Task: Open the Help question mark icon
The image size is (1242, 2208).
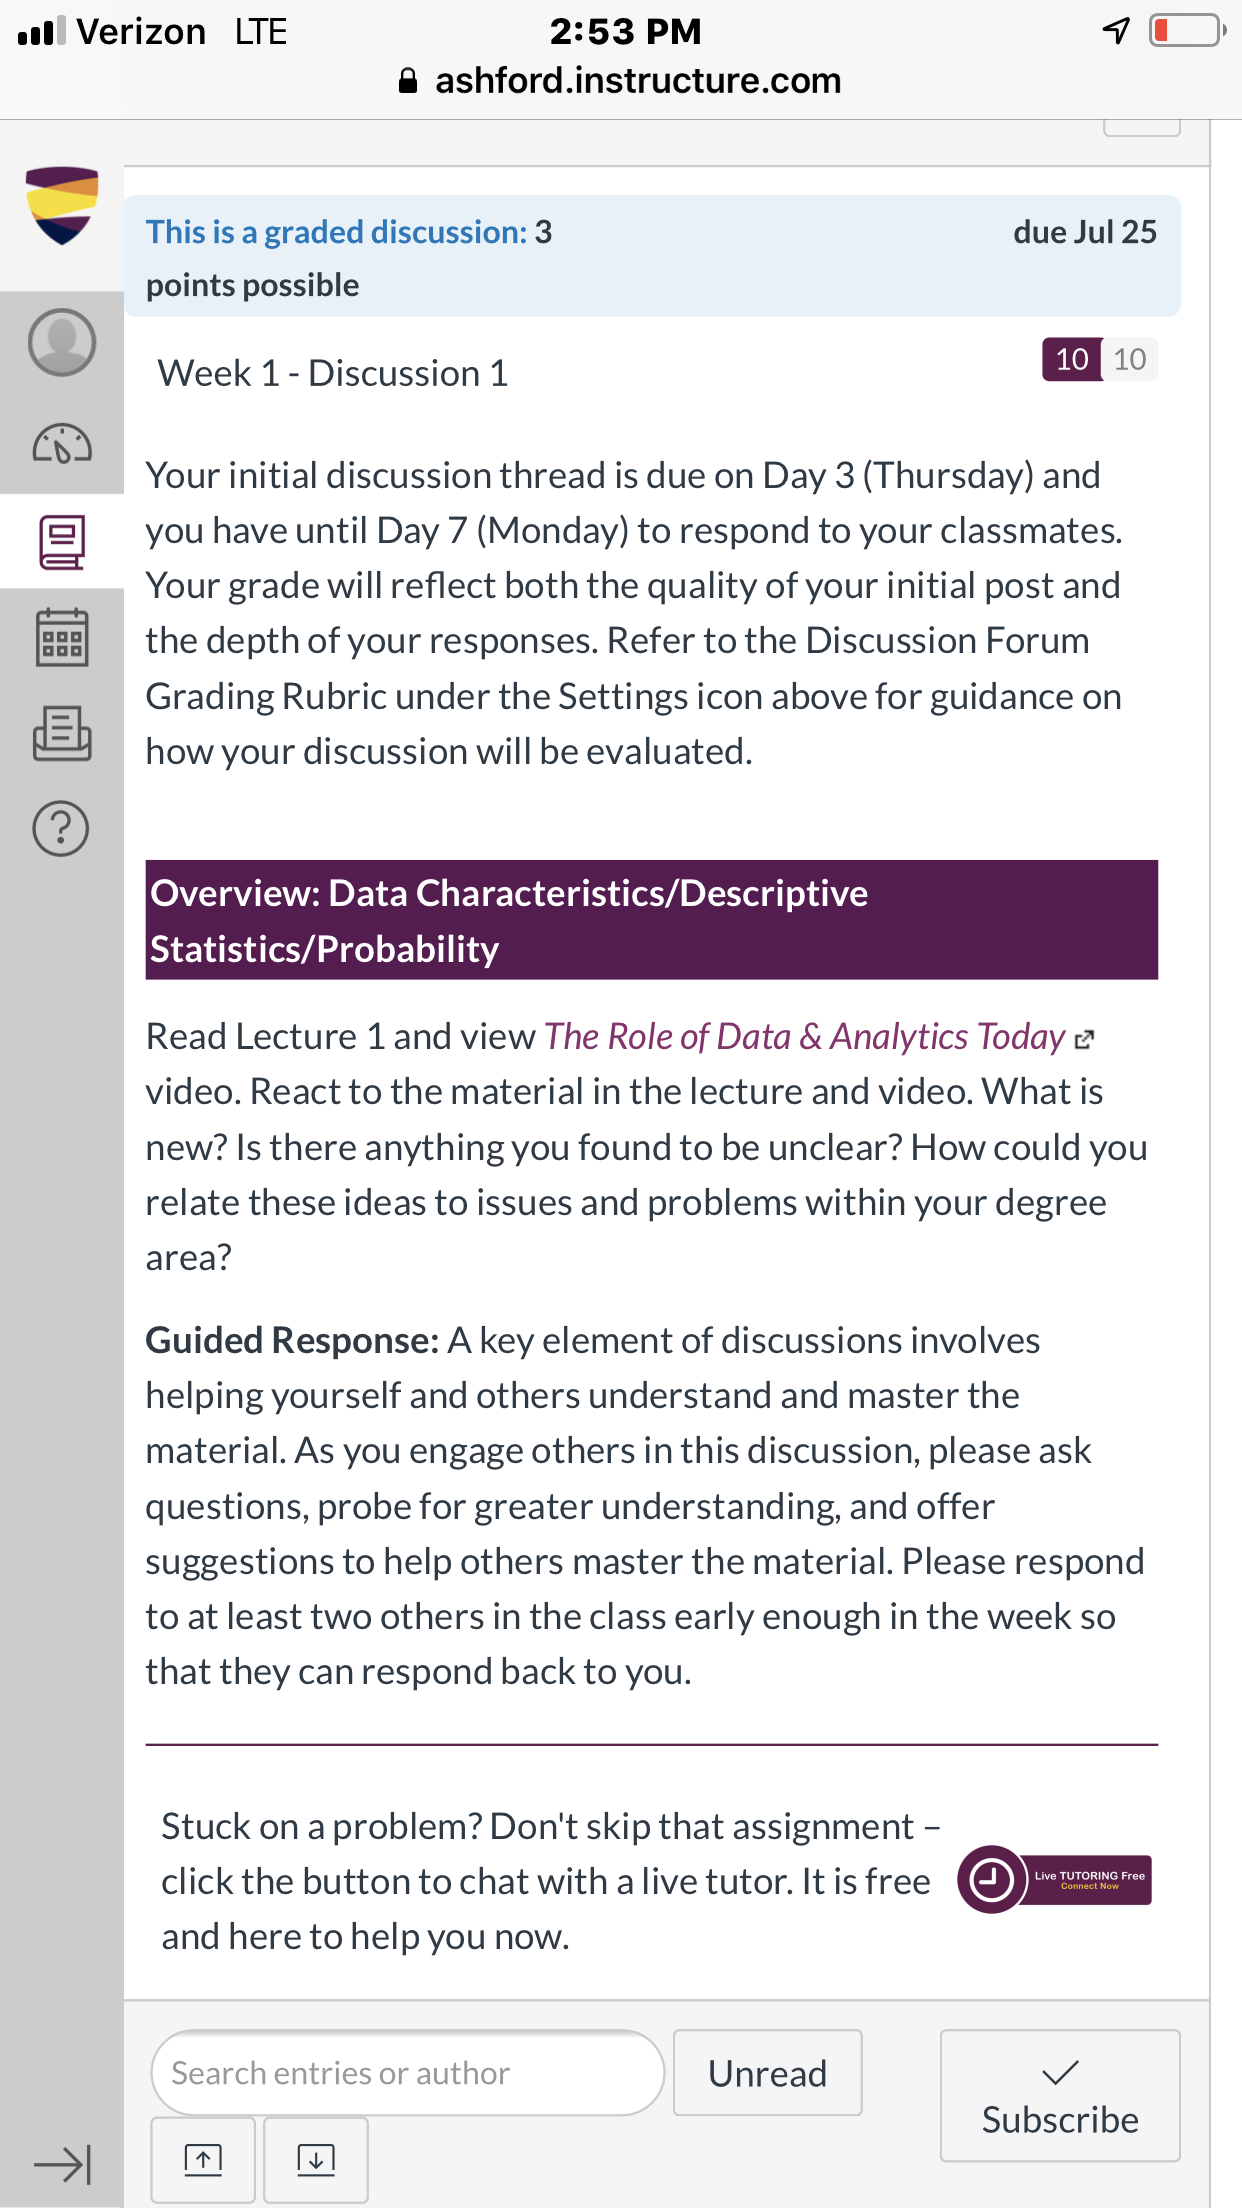Action: click(x=62, y=829)
